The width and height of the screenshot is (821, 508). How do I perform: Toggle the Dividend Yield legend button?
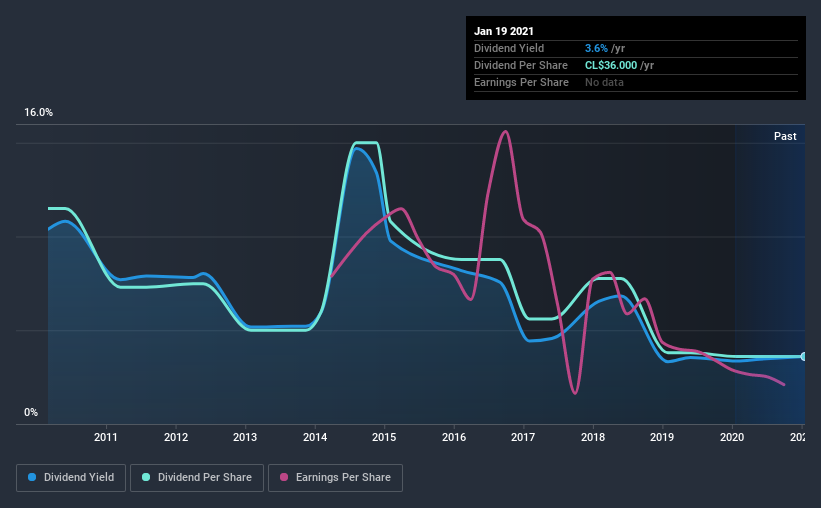point(71,478)
